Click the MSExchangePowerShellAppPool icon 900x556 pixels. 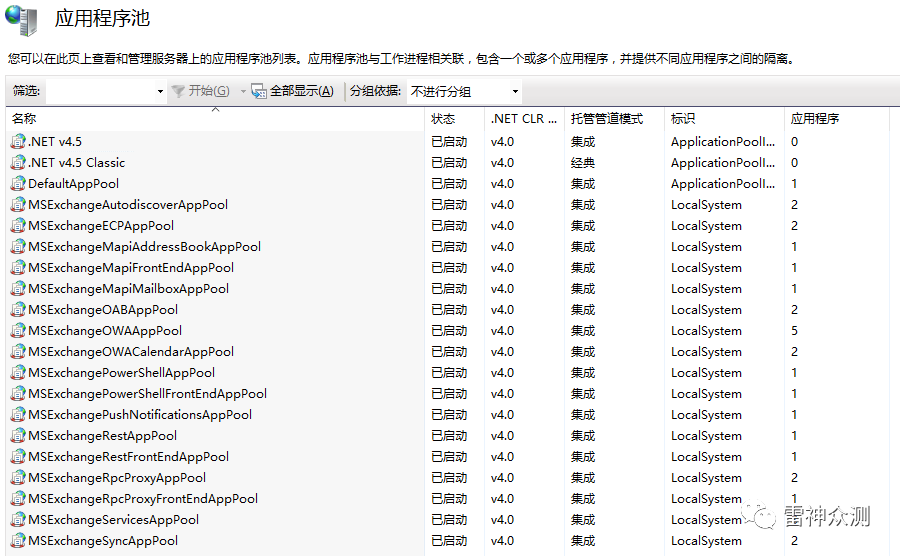(18, 372)
